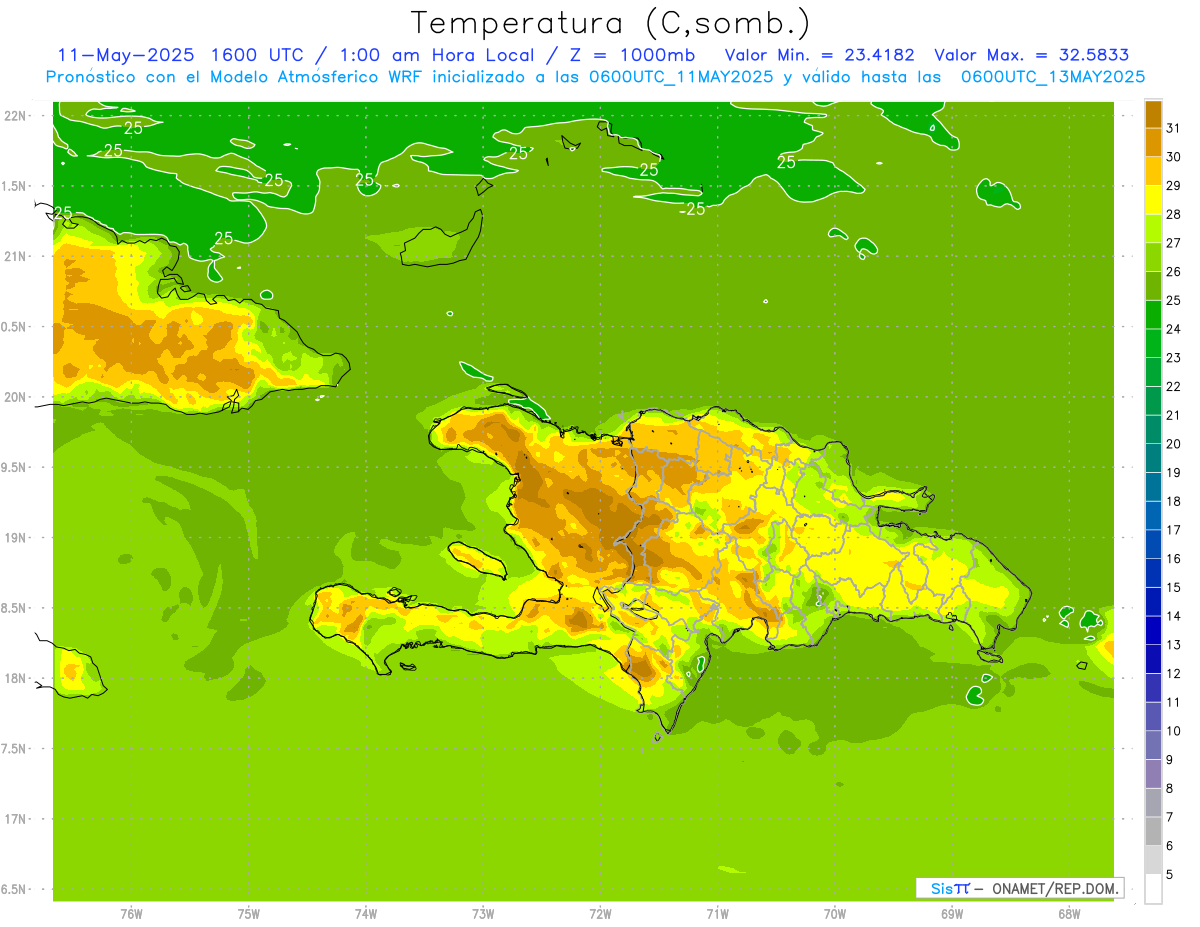1200x927 pixels.
Task: Click the "21N" latitude label
Action: [x=15, y=256]
